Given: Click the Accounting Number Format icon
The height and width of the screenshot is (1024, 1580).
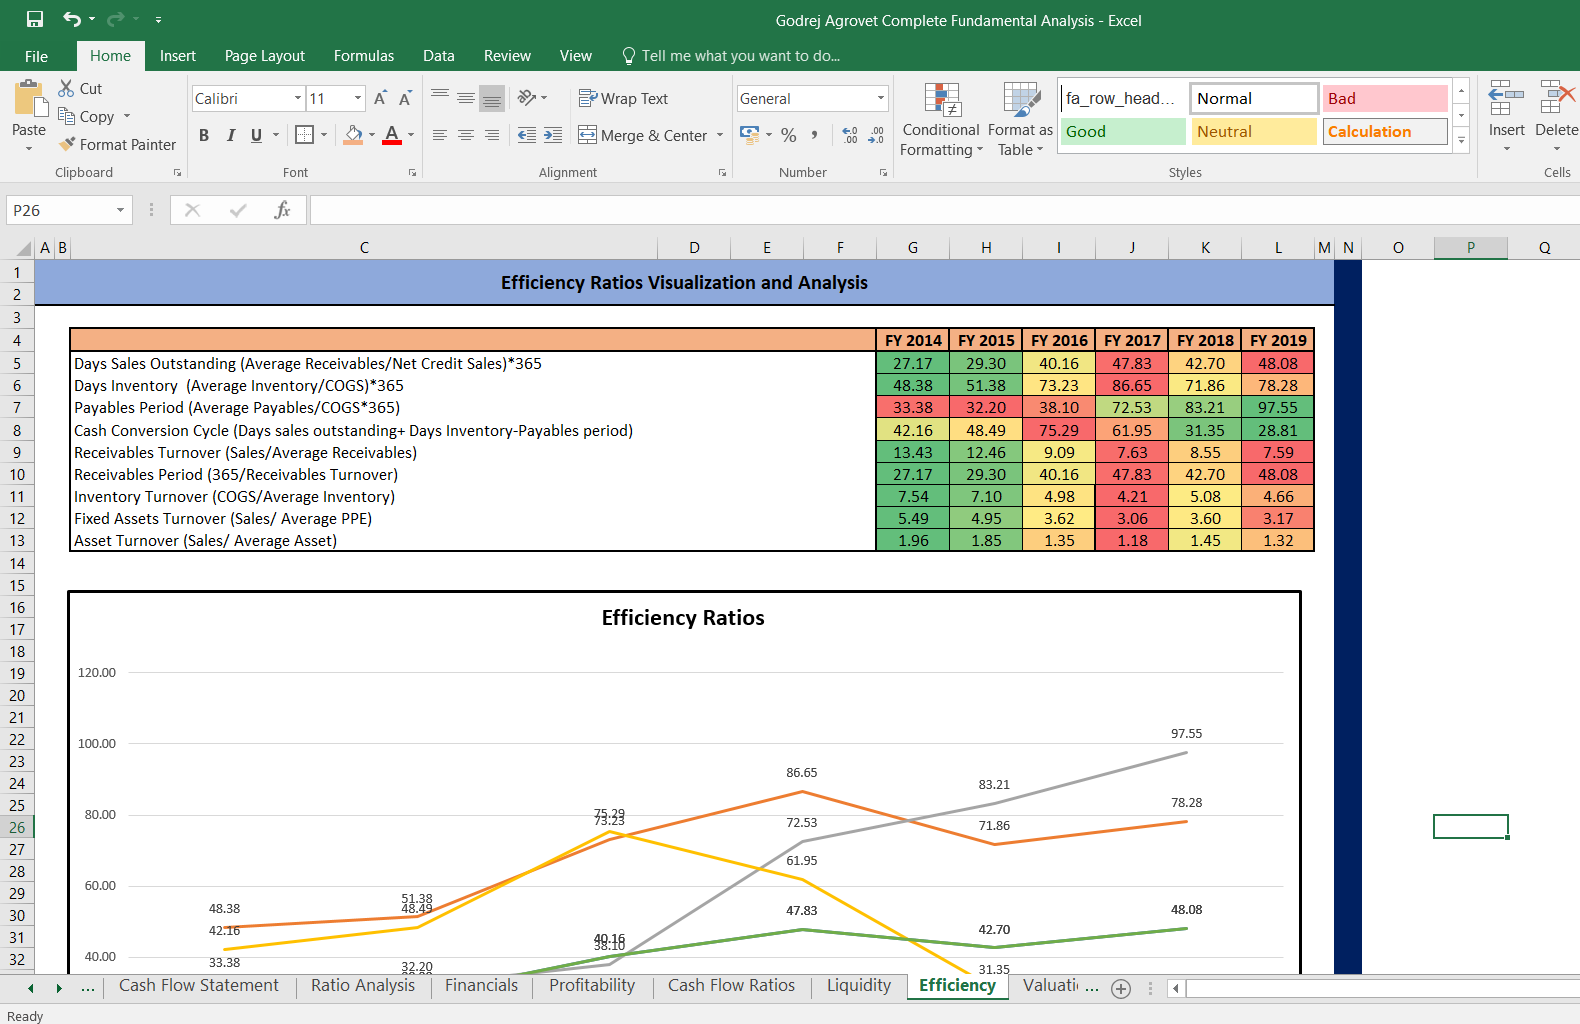Looking at the screenshot, I should [749, 135].
